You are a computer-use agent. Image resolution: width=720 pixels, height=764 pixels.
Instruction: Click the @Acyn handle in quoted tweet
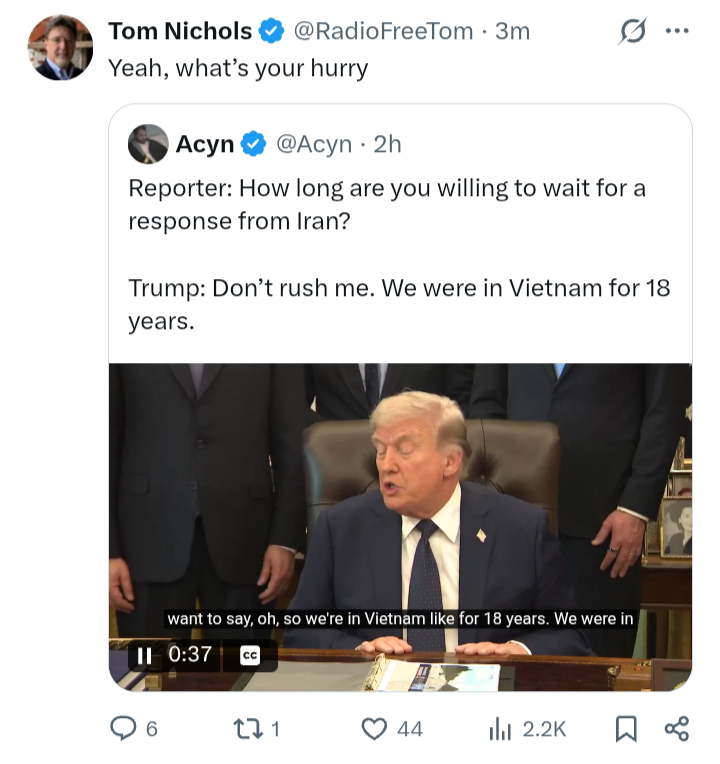coord(313,144)
